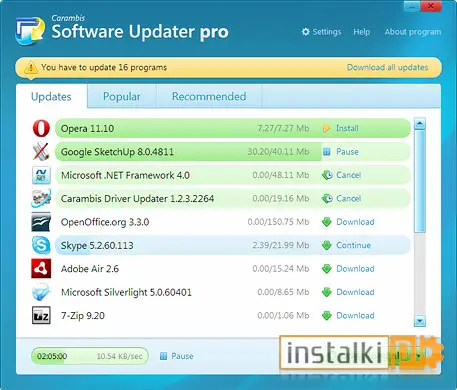Open the Popular tab
Screen dimensions: 457x390
point(122,96)
